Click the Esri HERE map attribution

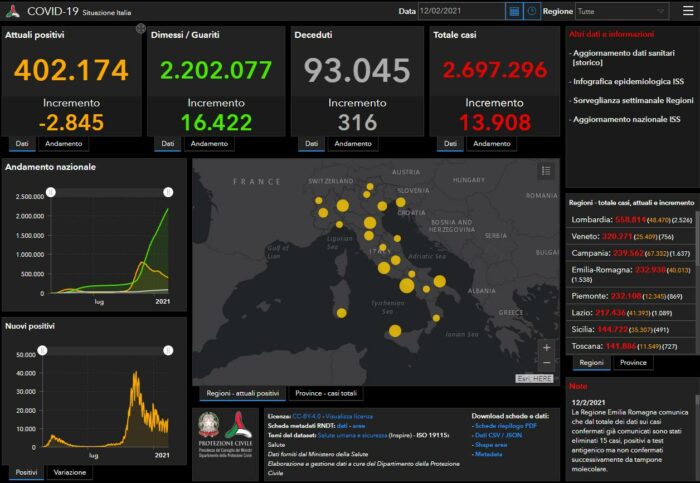point(534,379)
